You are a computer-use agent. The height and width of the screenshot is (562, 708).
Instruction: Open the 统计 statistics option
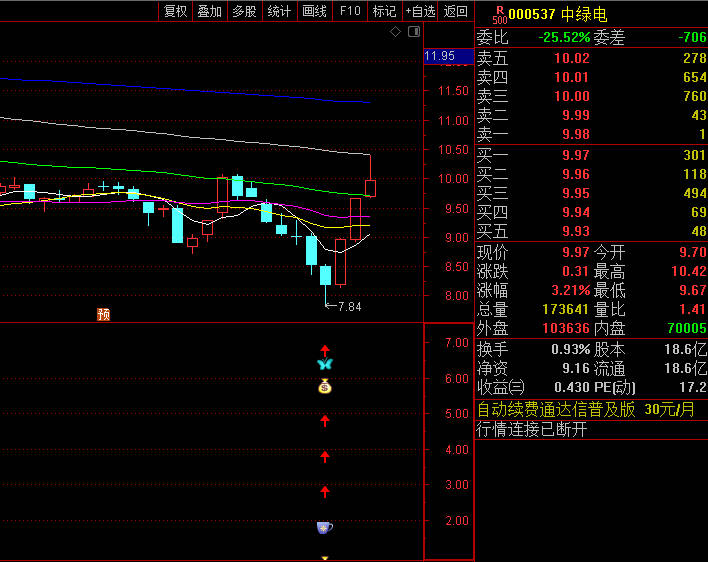coord(279,11)
